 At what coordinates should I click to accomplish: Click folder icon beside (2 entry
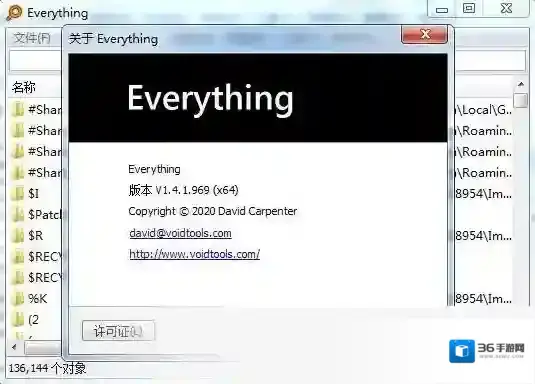coord(17,319)
